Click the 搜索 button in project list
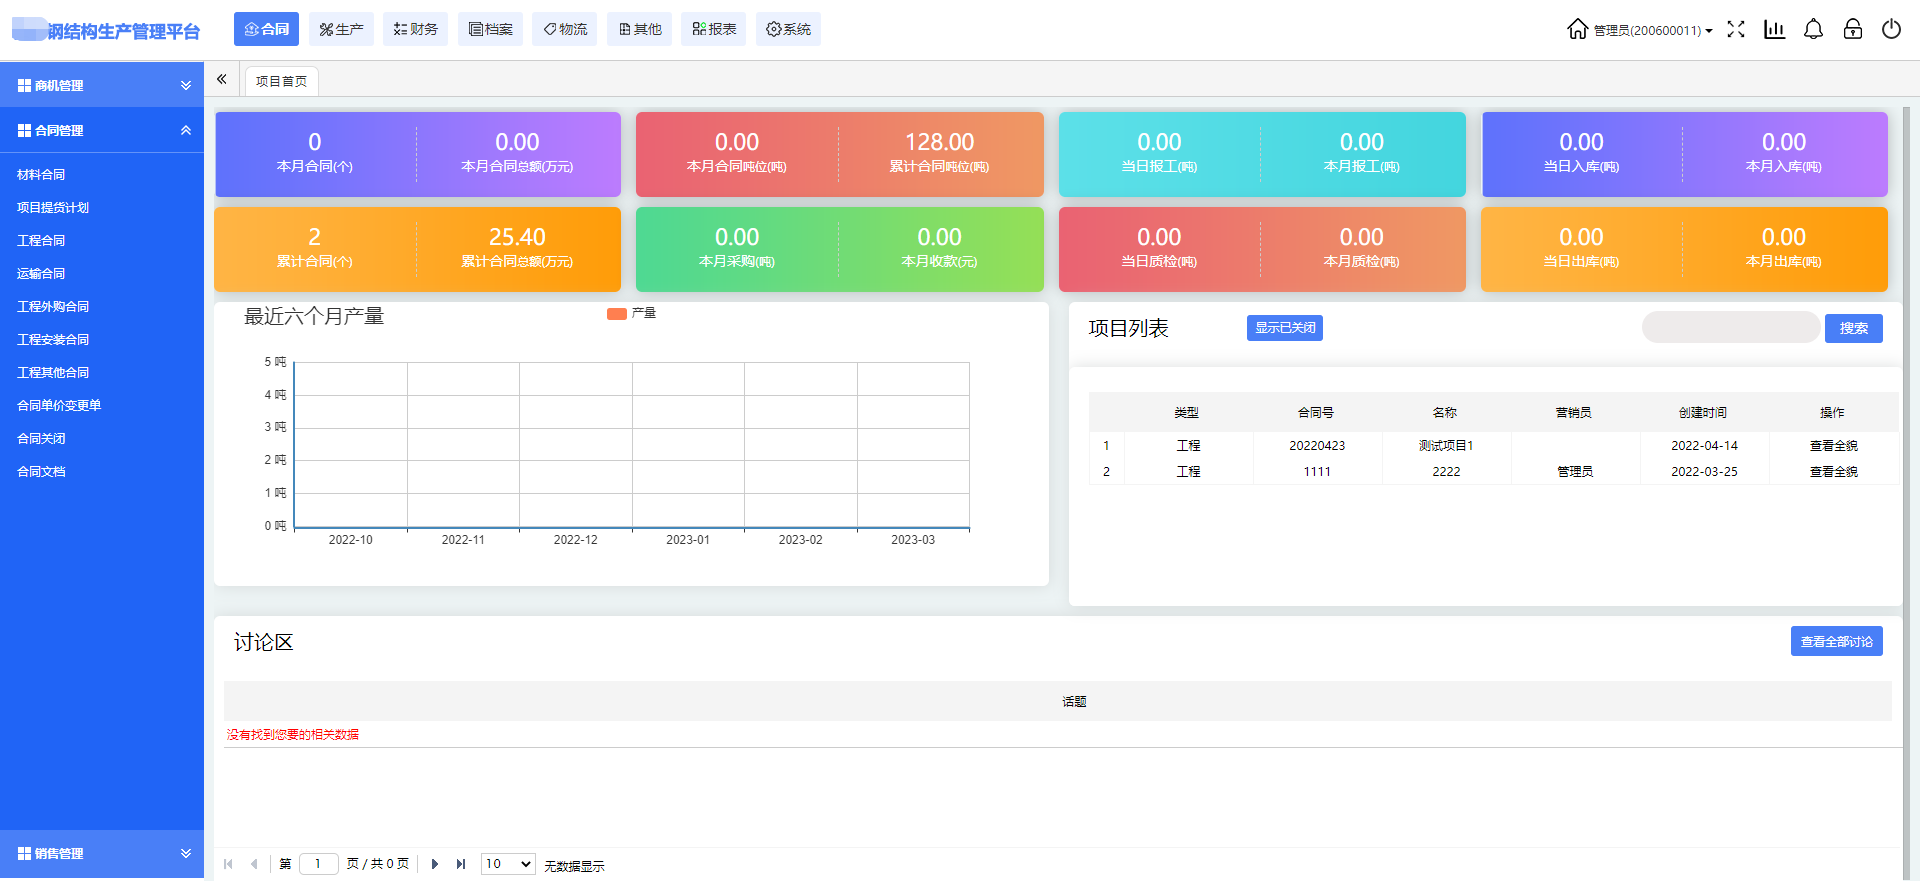 click(x=1854, y=328)
